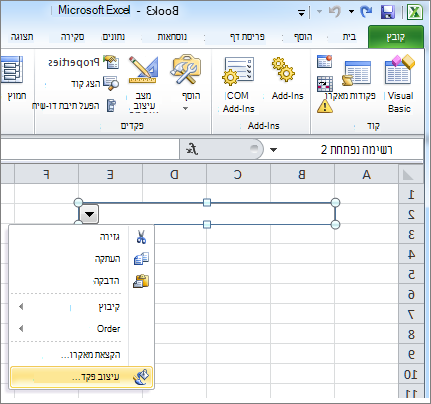Click the Insert controls toolbox icon
Image resolution: width=431 pixels, height=404 pixels.
(x=186, y=70)
